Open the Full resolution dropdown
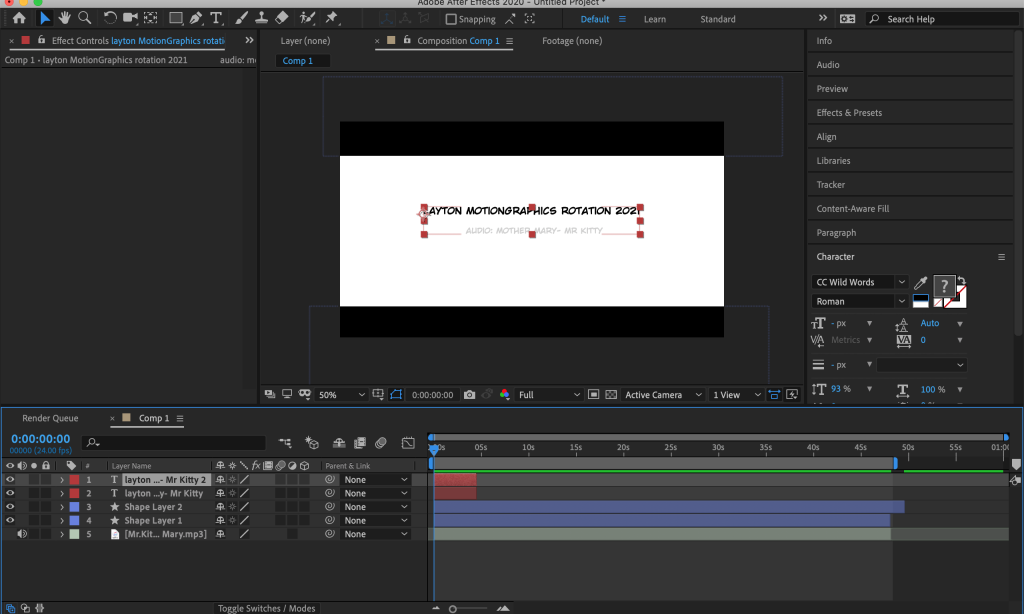 tap(549, 395)
